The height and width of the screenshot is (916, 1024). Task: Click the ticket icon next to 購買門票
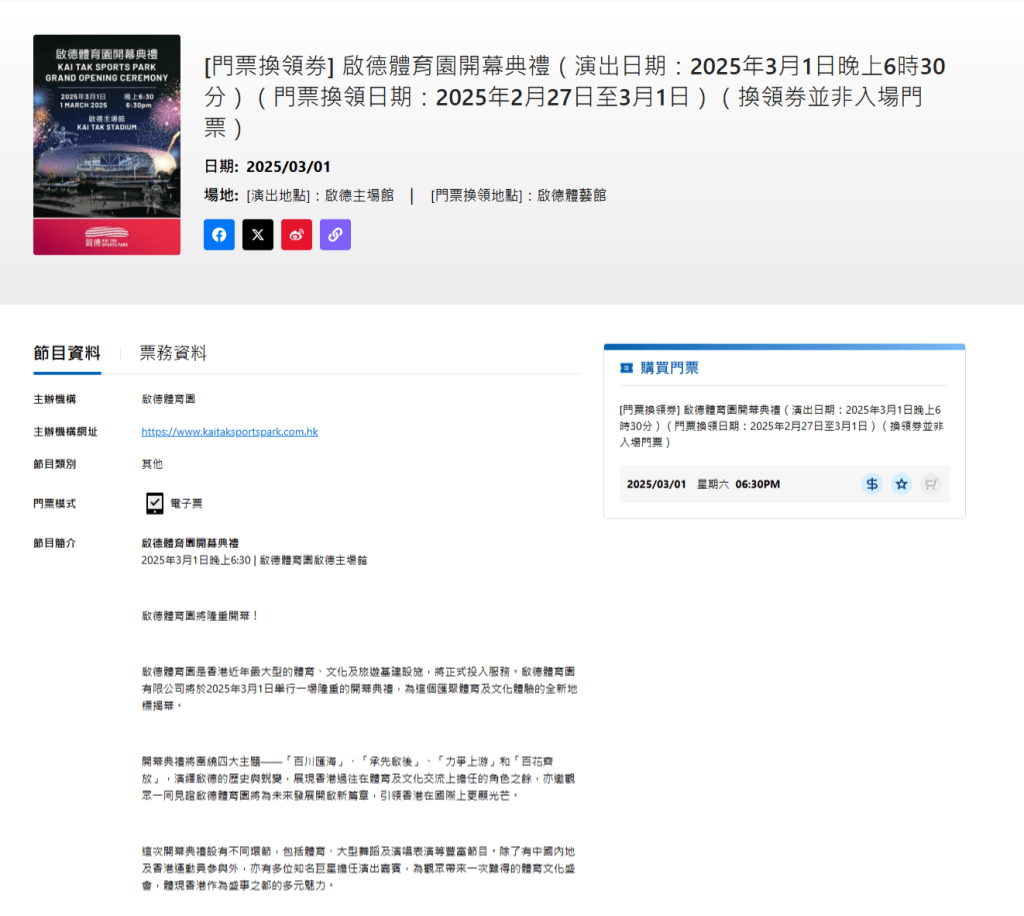[626, 368]
